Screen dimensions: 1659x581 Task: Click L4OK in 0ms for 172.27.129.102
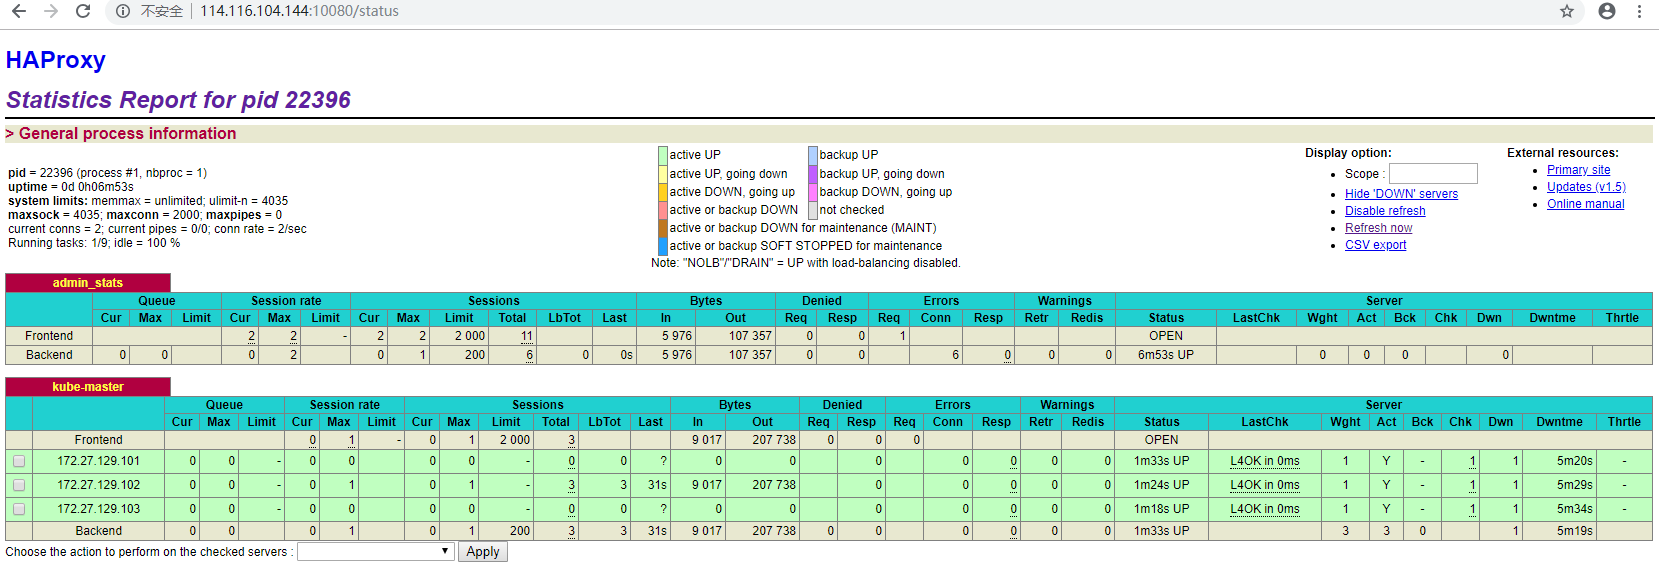pyautogui.click(x=1264, y=485)
